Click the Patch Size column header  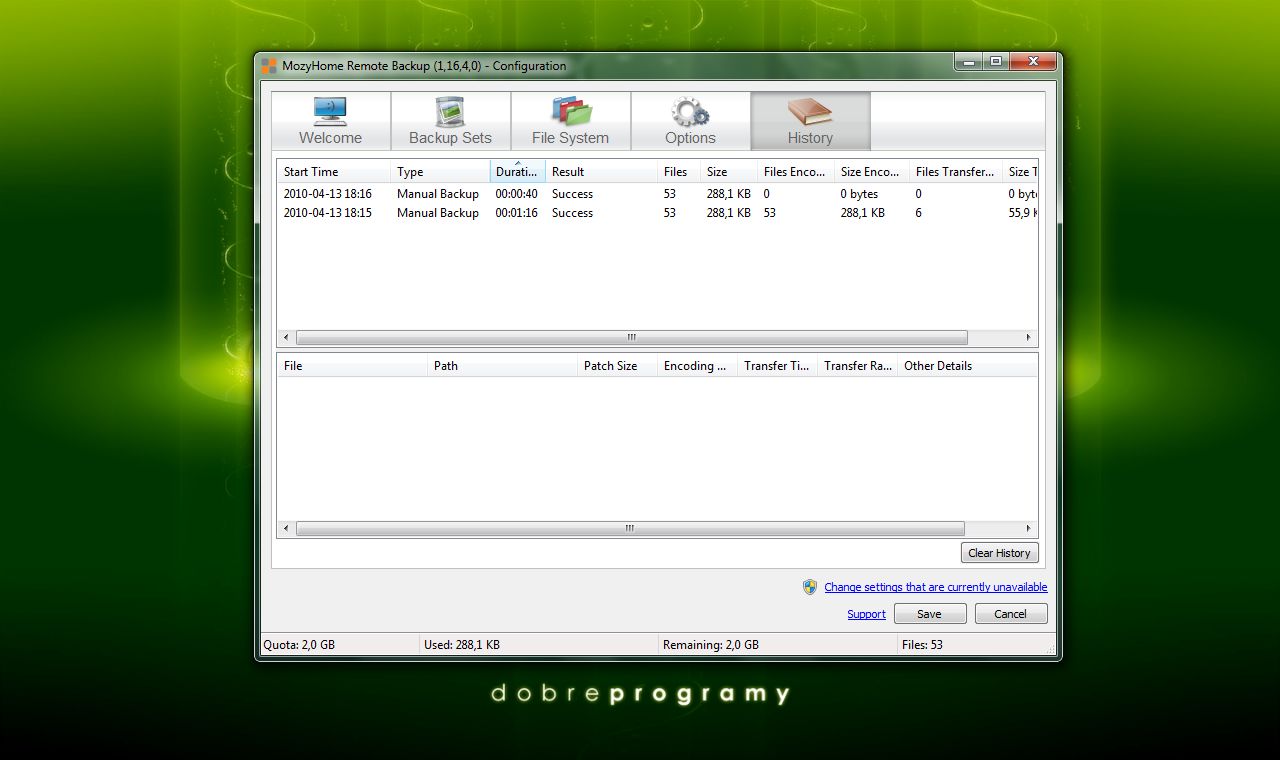pos(617,366)
